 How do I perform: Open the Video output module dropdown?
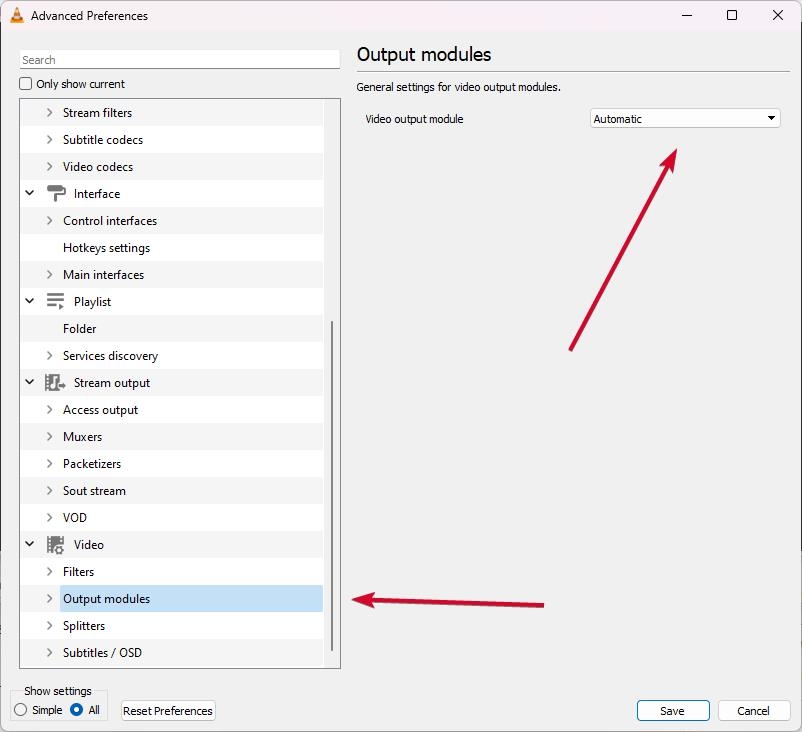tap(685, 119)
